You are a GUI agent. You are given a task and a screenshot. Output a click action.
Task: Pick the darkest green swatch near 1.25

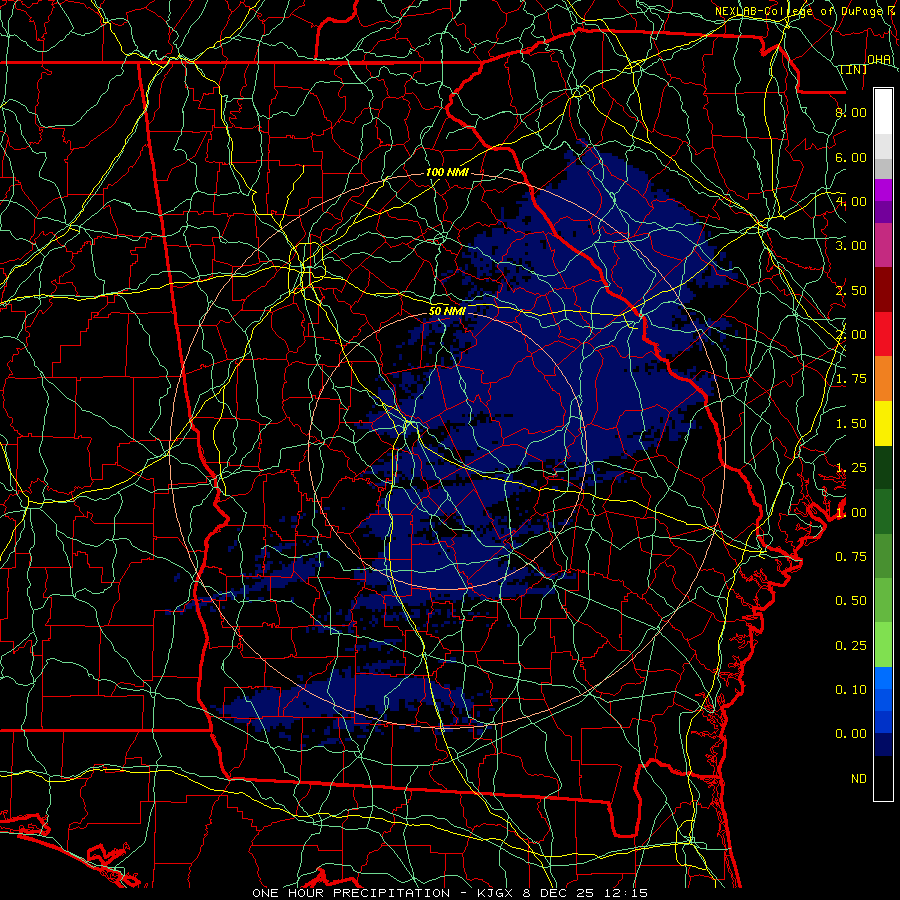[x=883, y=467]
